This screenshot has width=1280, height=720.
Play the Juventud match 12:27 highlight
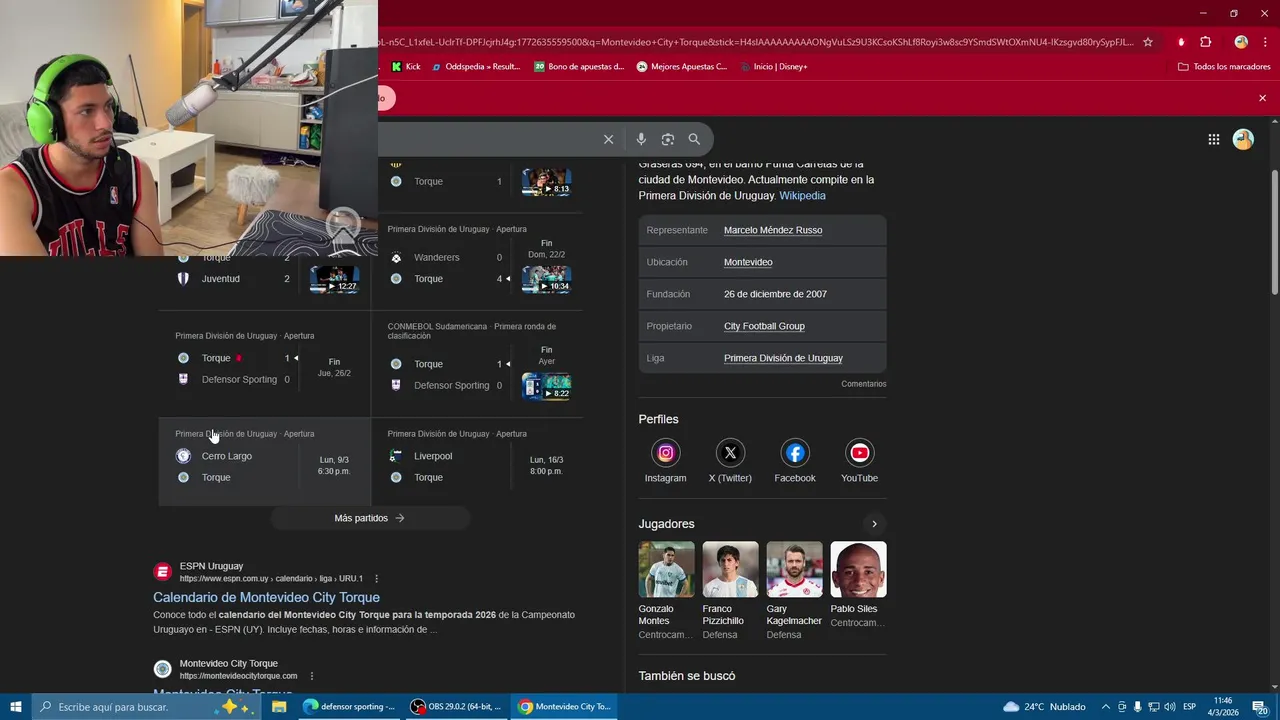[x=334, y=279]
